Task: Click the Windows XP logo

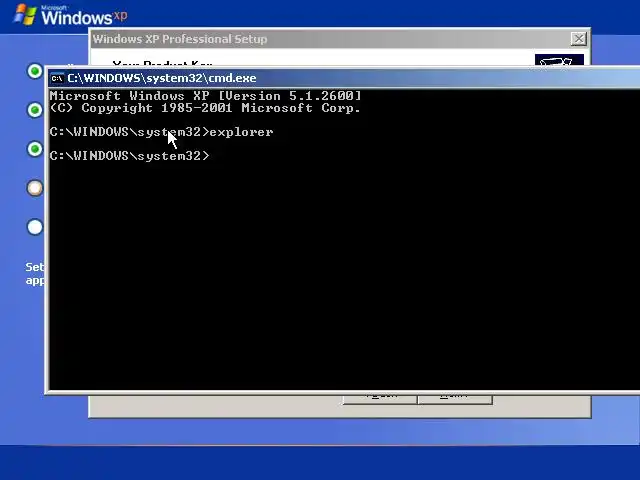Action: (x=70, y=16)
